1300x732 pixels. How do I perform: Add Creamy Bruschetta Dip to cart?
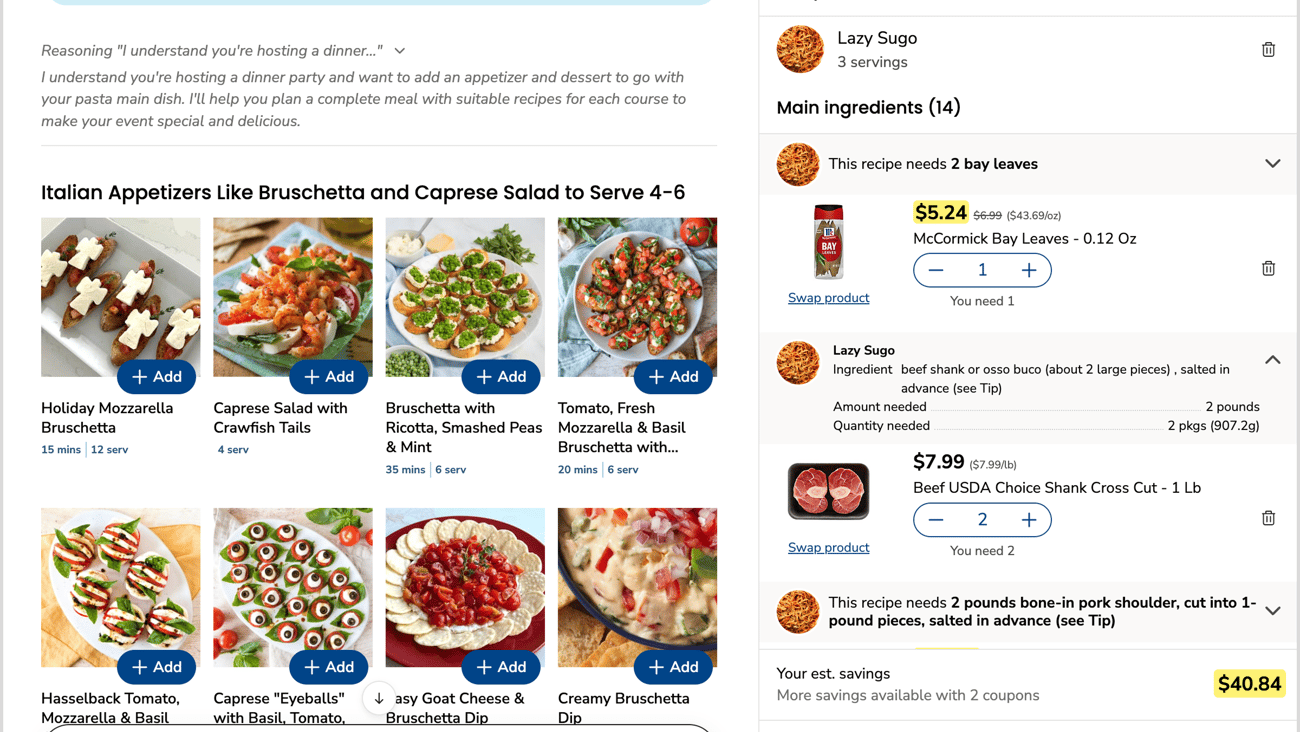click(x=673, y=666)
